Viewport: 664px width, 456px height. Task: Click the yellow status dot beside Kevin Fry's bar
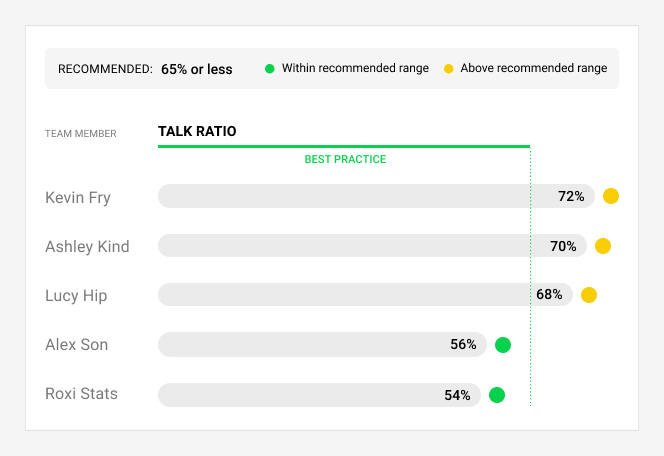pos(611,196)
